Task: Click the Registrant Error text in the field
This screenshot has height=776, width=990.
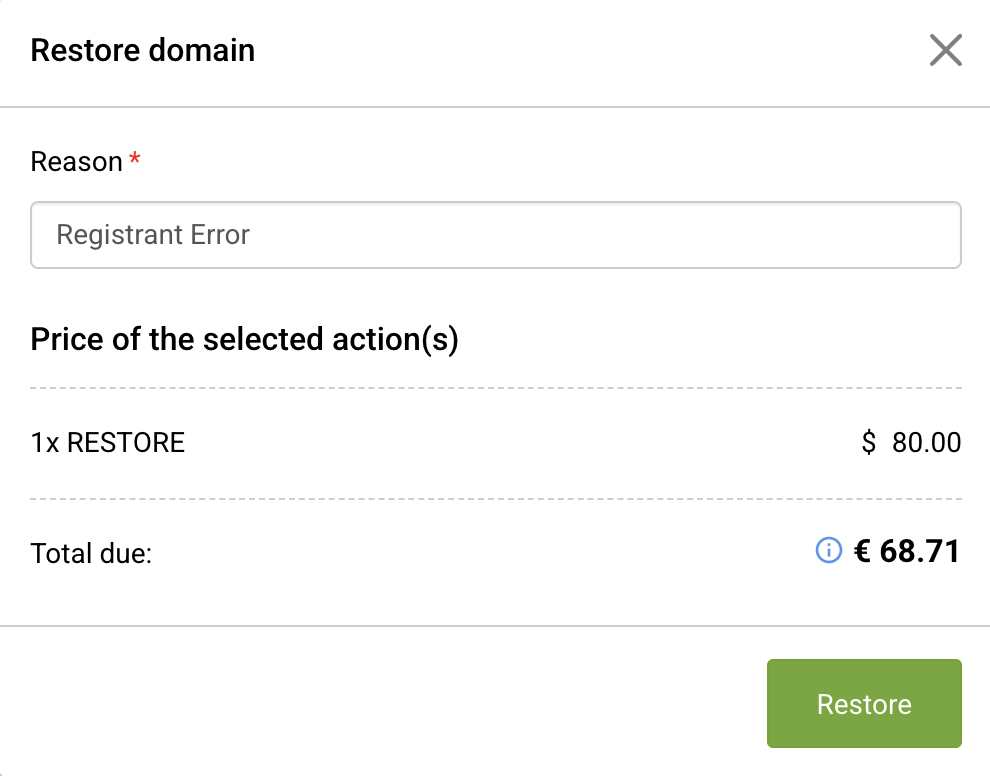Action: [x=153, y=235]
